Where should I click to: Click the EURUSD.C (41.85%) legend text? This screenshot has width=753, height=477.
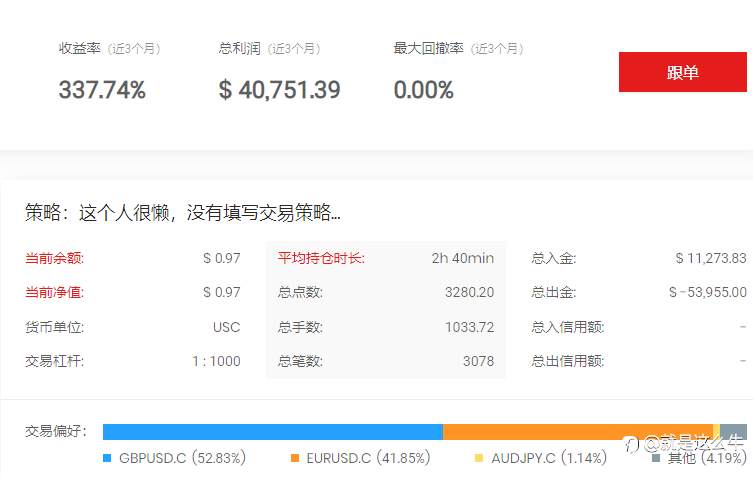tap(368, 458)
